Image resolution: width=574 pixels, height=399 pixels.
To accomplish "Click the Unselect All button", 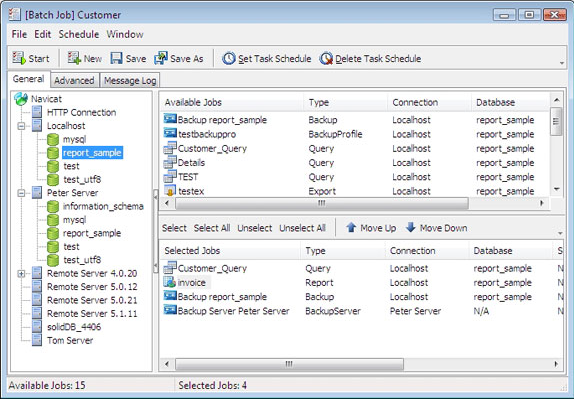I will pyautogui.click(x=302, y=228).
